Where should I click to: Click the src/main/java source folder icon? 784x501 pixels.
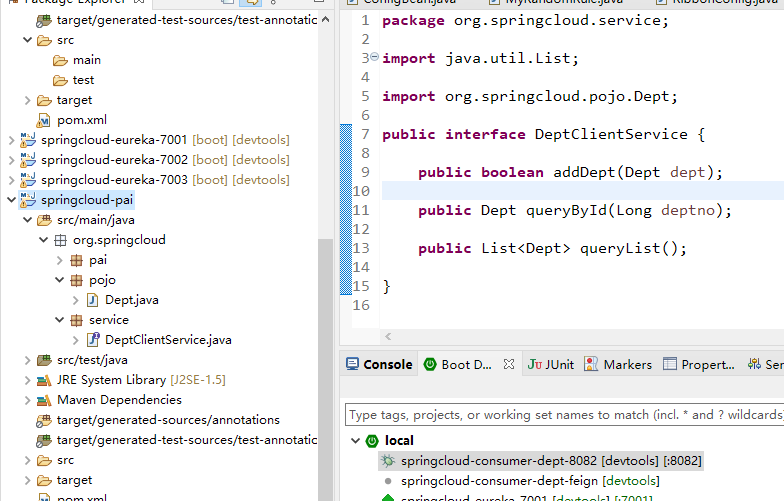point(44,220)
